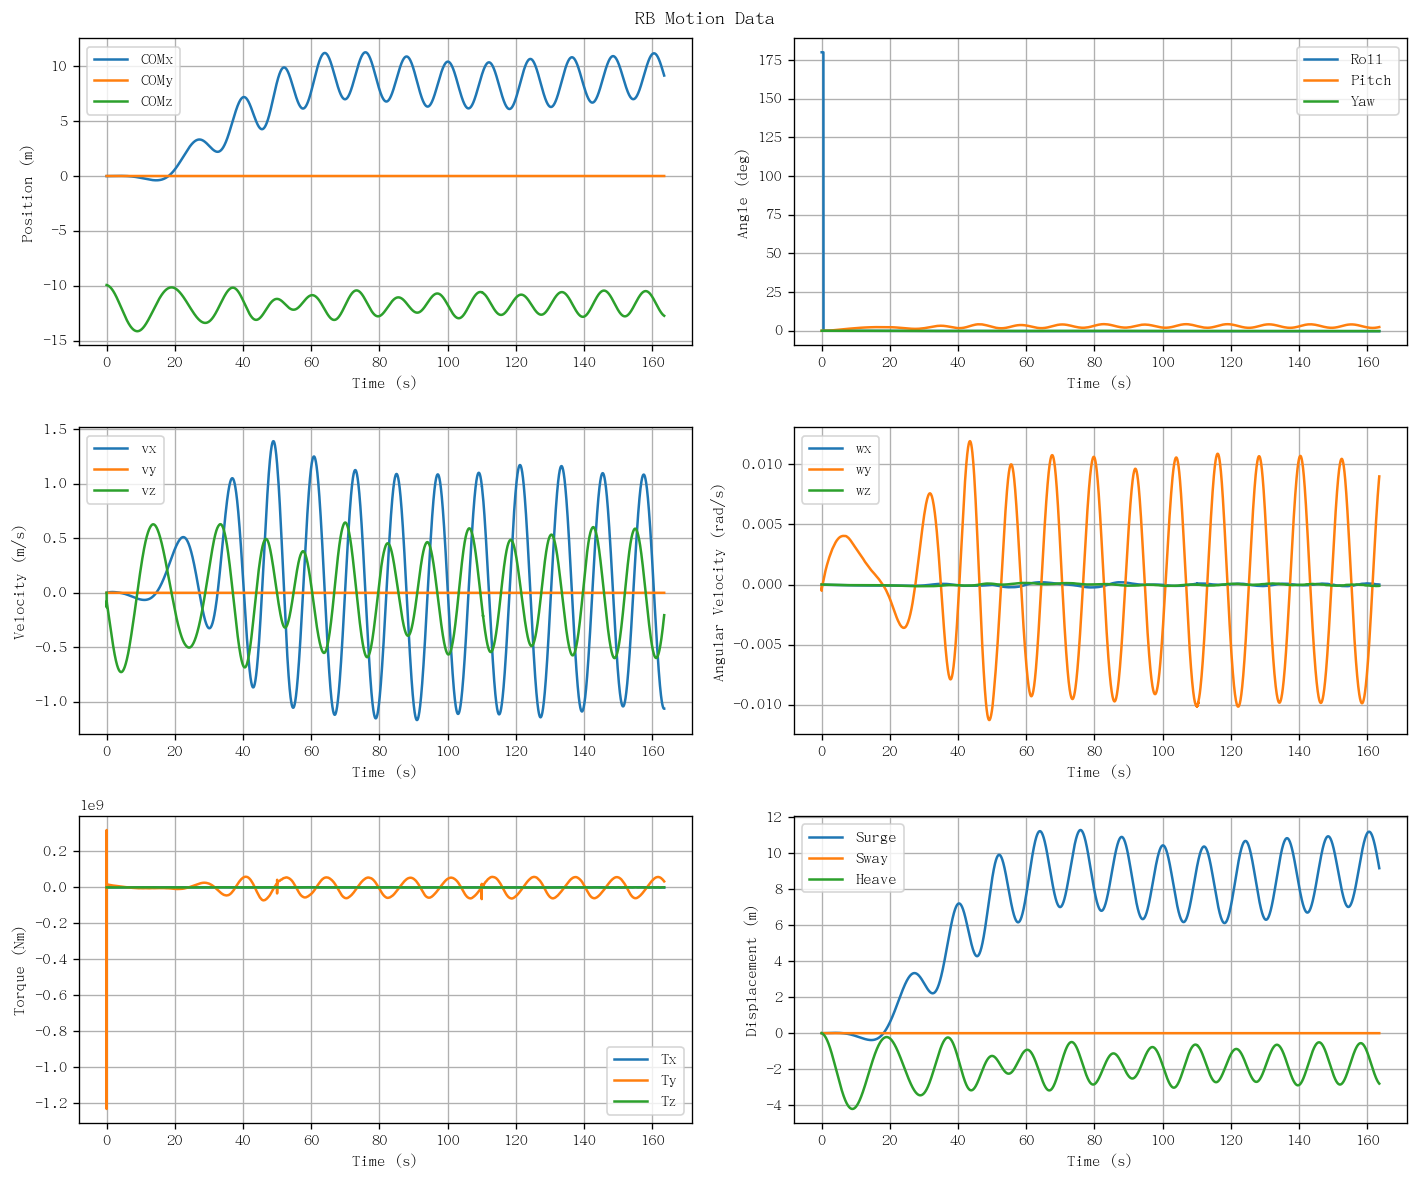Click the Heave legend entry
Viewport: 1419px width, 1180px height.
pyautogui.click(x=853, y=879)
